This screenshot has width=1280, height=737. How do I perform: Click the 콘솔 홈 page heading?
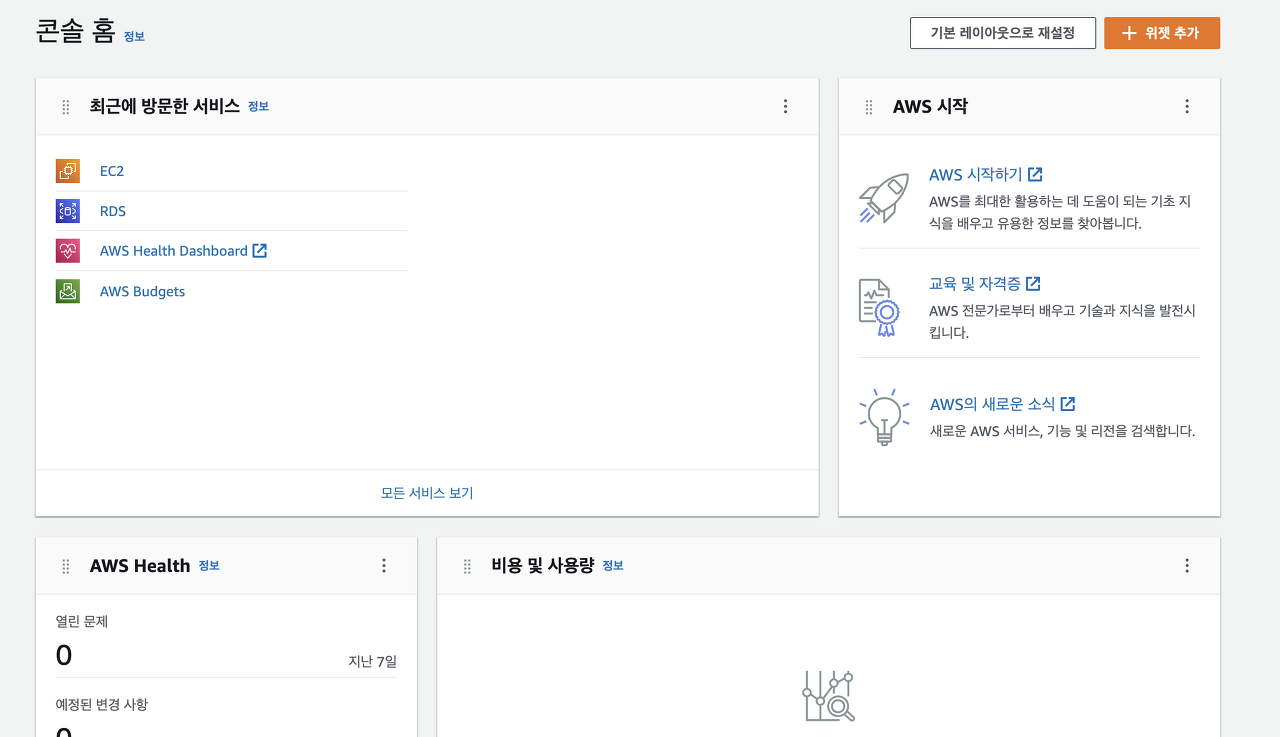point(76,30)
